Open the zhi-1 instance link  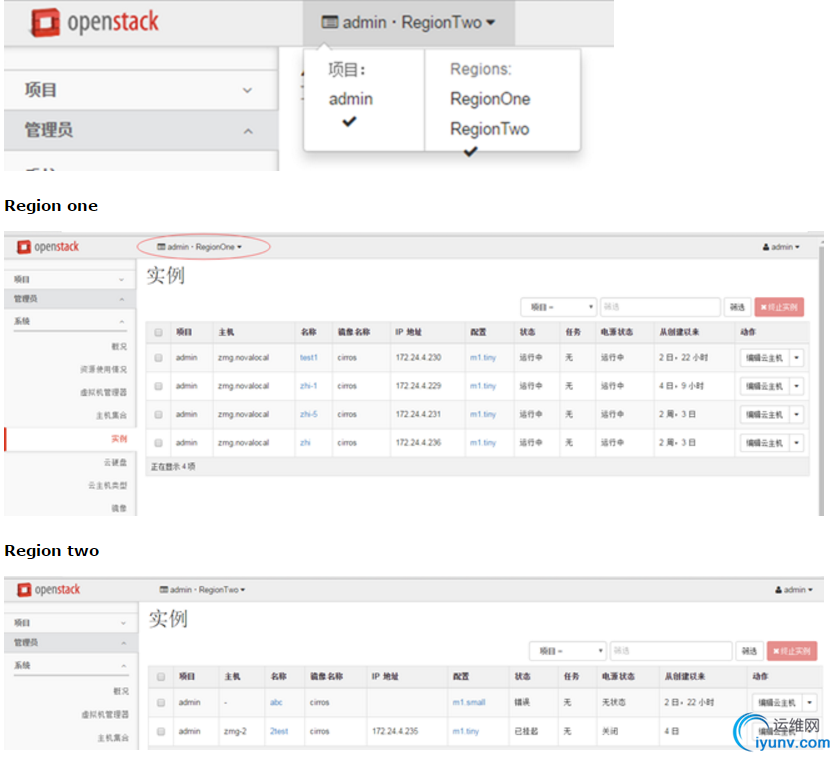coord(309,386)
